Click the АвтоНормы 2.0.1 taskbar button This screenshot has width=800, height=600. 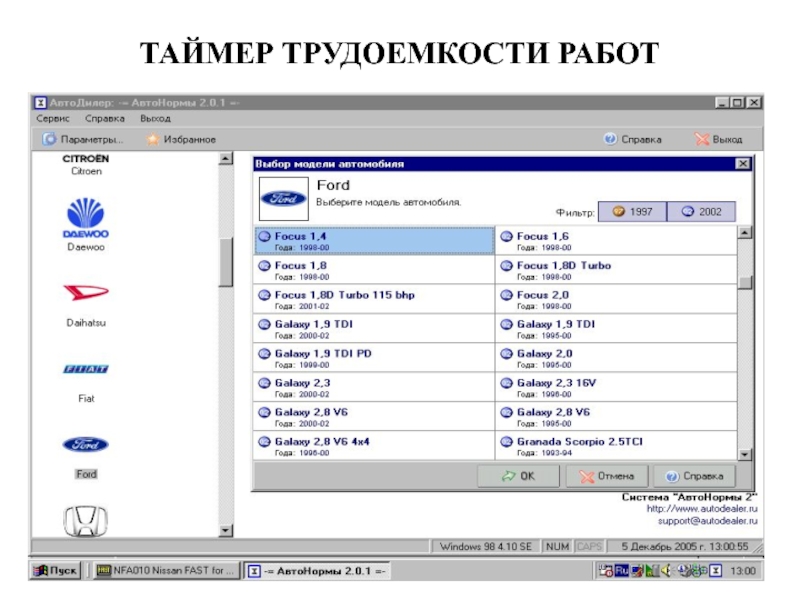pyautogui.click(x=317, y=571)
